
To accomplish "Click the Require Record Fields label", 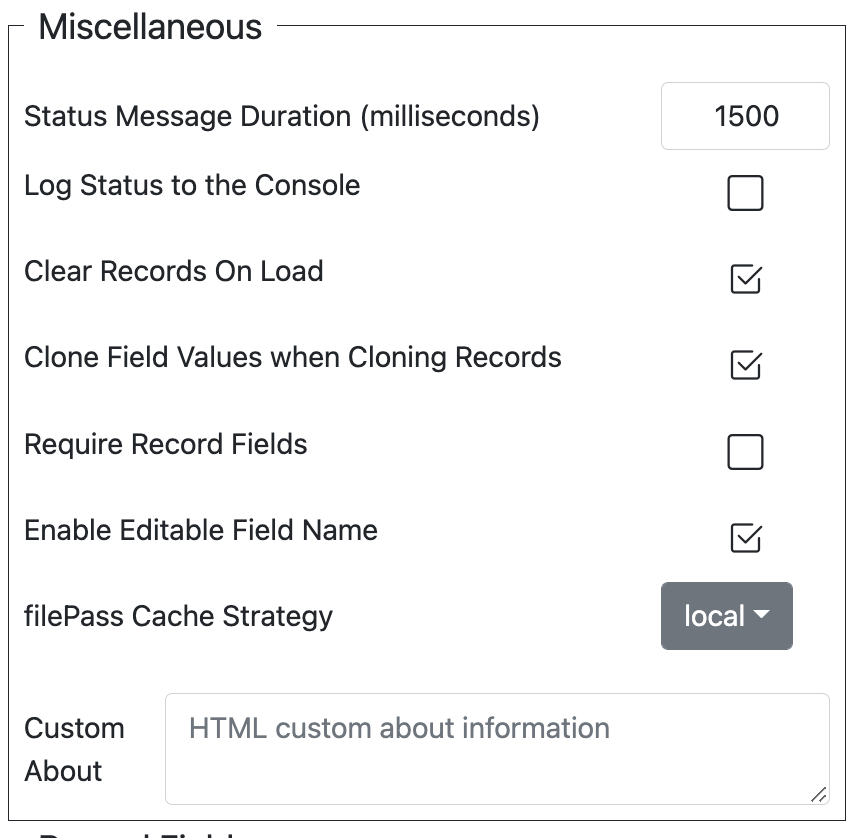I will coord(166,444).
